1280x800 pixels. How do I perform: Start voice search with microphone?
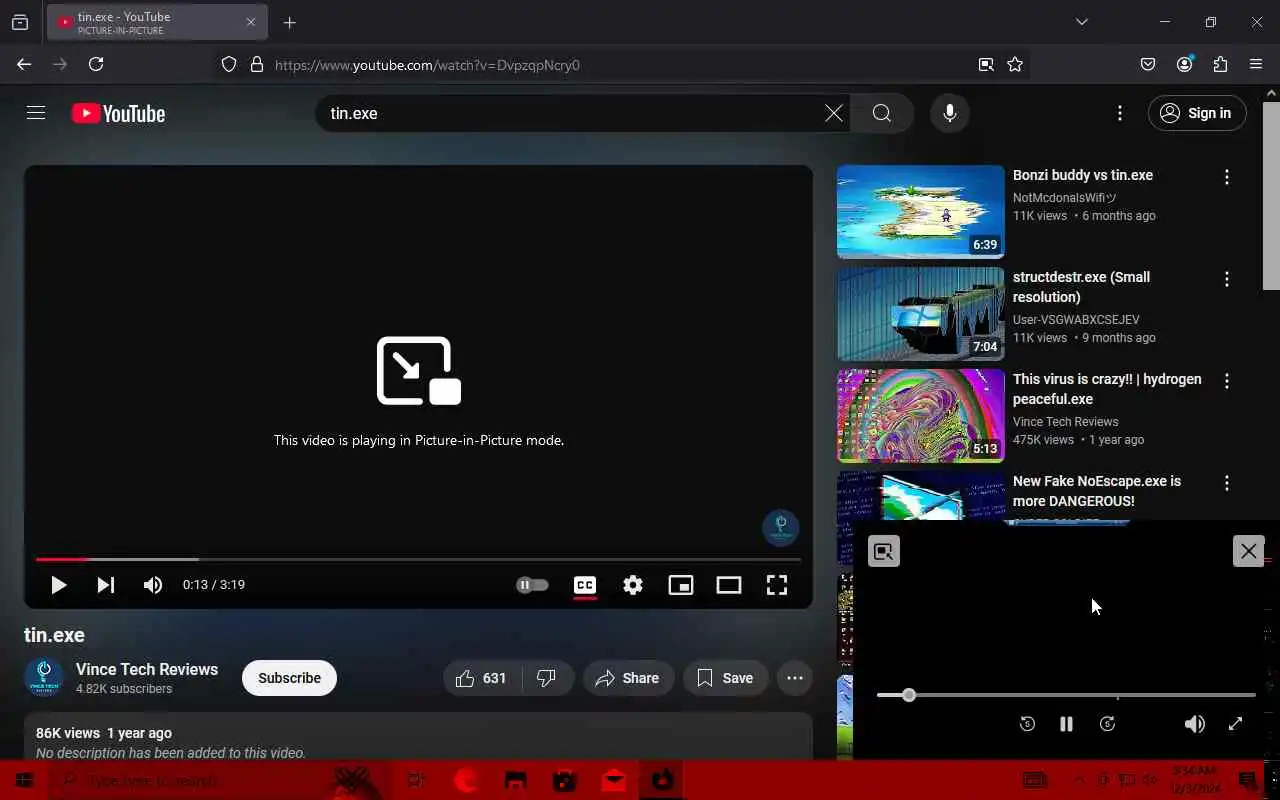(x=950, y=113)
